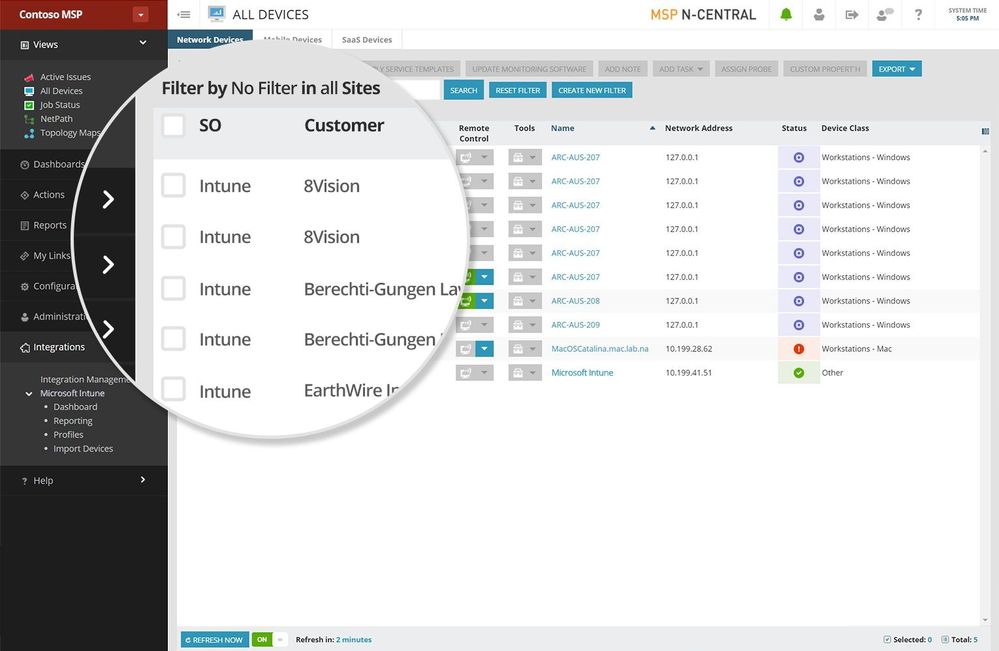This screenshot has width=999, height=651.
Task: Open Active Issues in Views
Action: tap(65, 76)
